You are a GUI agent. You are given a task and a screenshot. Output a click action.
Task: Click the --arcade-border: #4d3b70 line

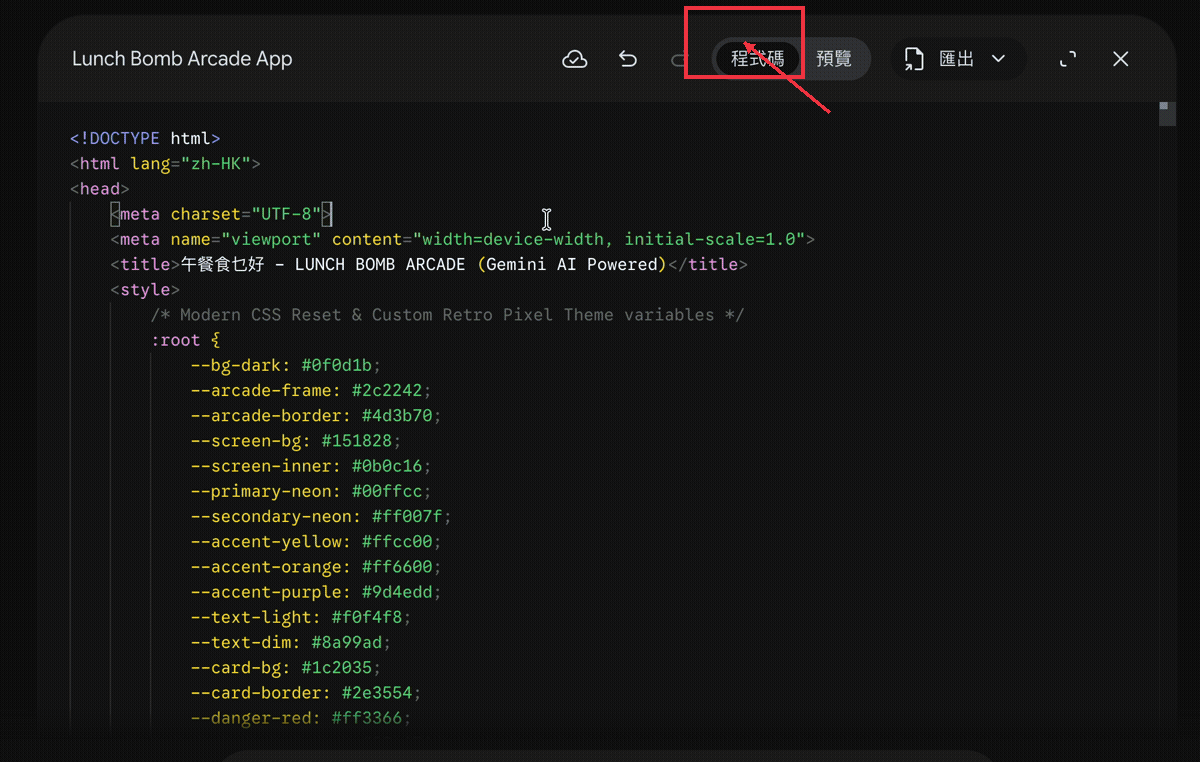coord(316,415)
